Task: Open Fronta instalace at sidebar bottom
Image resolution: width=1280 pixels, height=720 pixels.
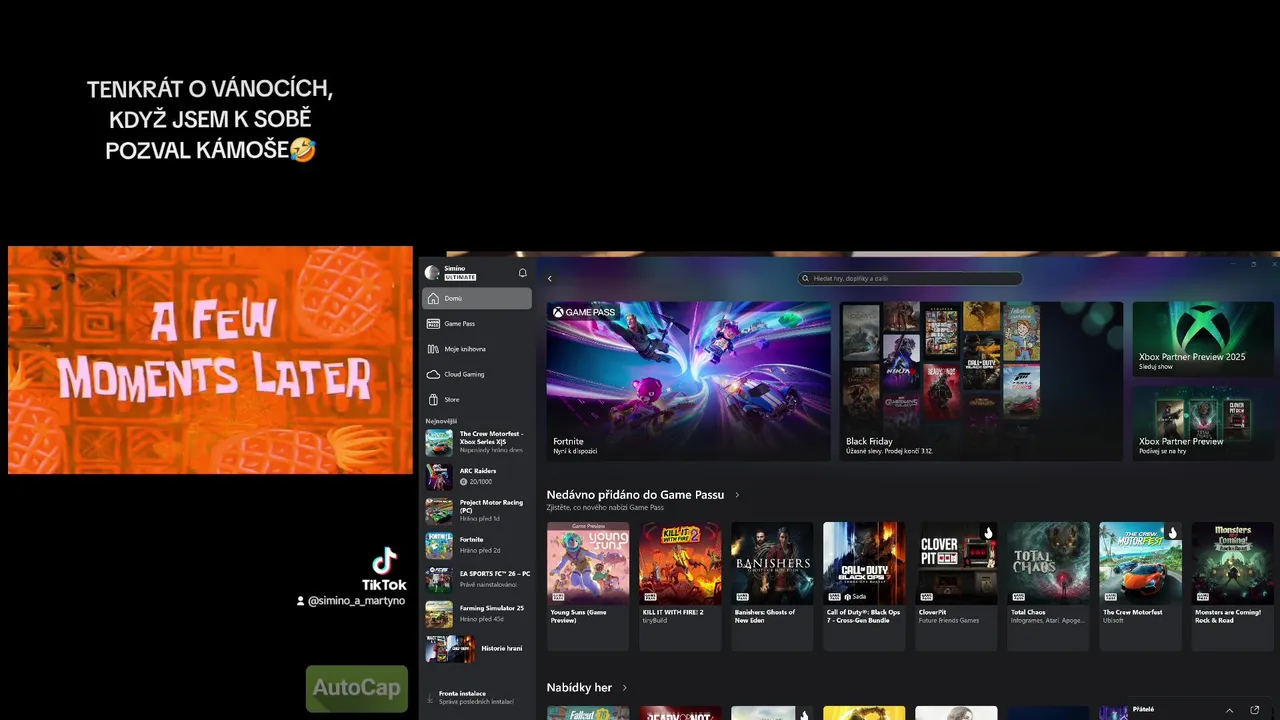Action: [x=477, y=697]
